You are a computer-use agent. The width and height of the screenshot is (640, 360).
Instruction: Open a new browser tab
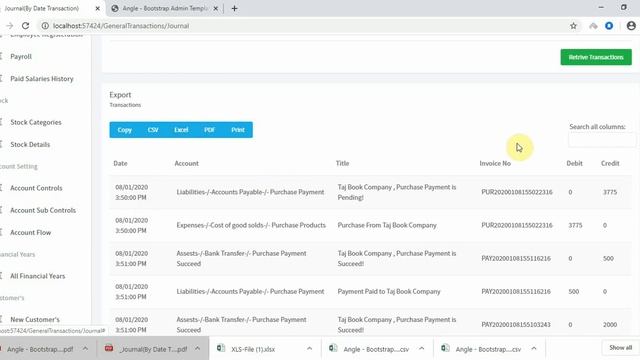[x=234, y=8]
